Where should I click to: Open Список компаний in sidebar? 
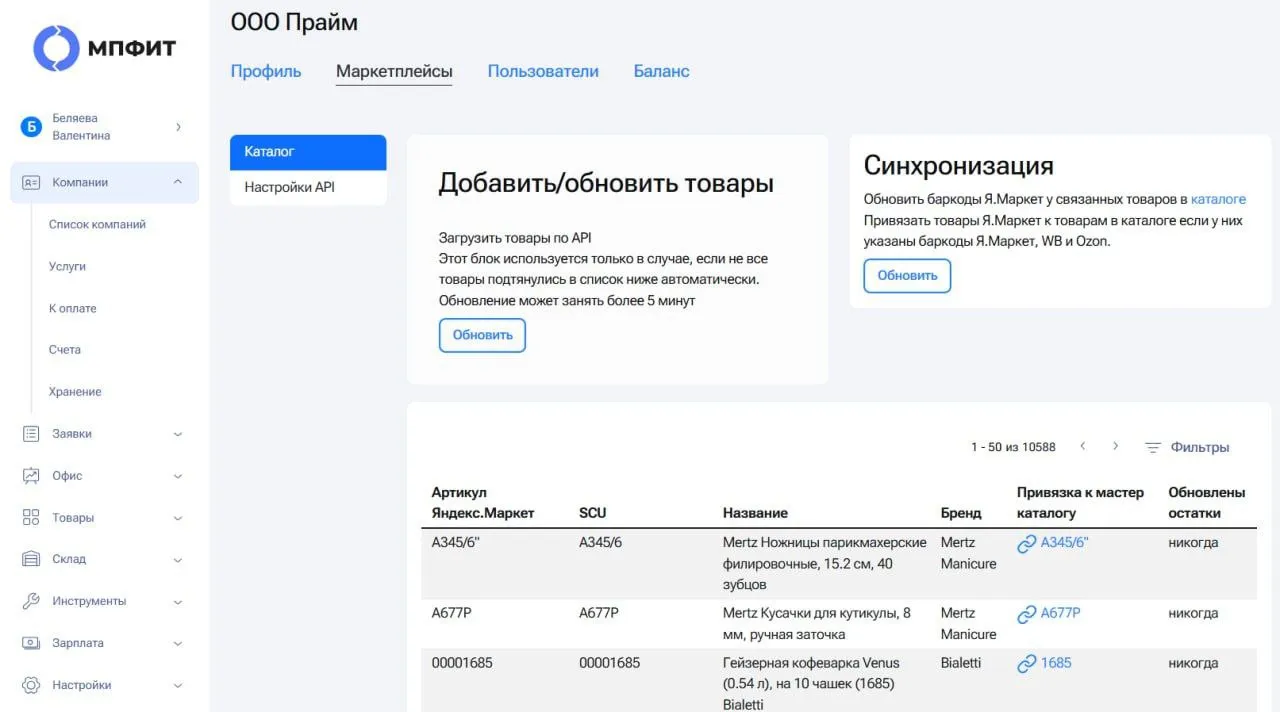click(97, 224)
